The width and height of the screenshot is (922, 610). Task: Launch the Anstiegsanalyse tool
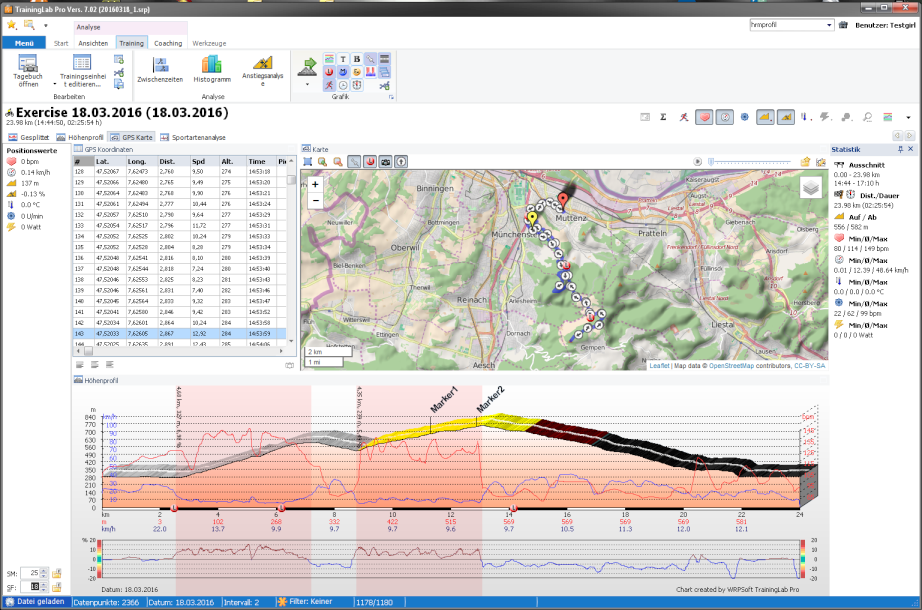point(263,71)
